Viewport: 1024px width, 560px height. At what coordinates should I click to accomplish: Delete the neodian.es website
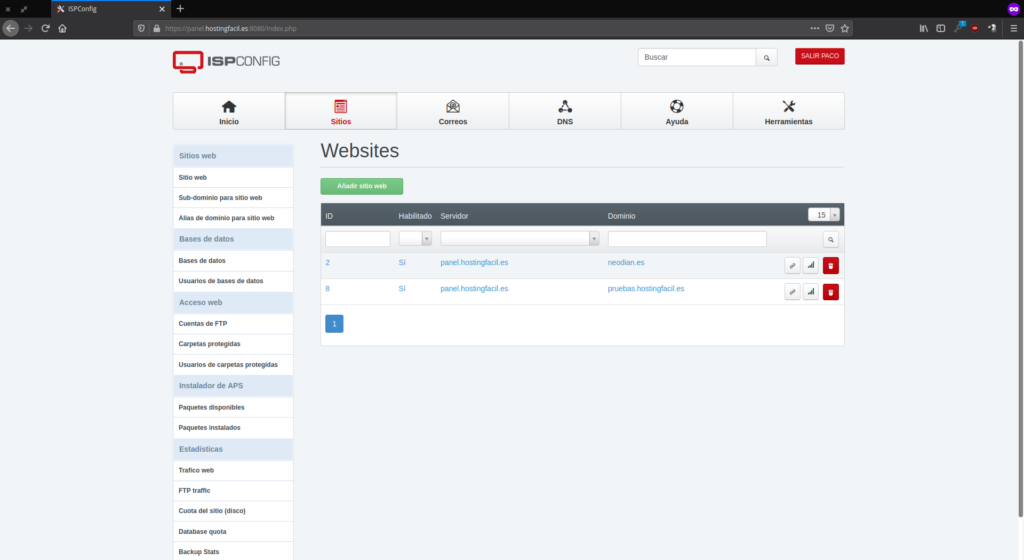pyautogui.click(x=830, y=265)
